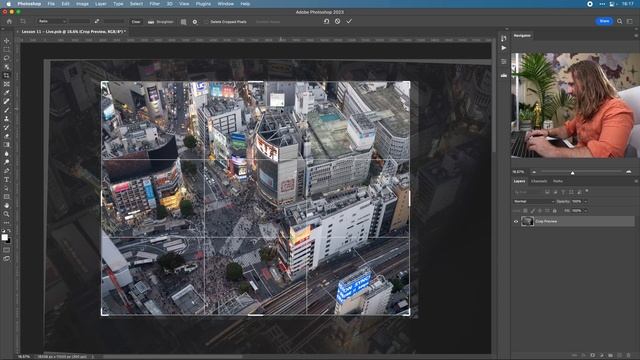Select the Rectangular Marquee tool
640x360 pixels.
(7, 49)
